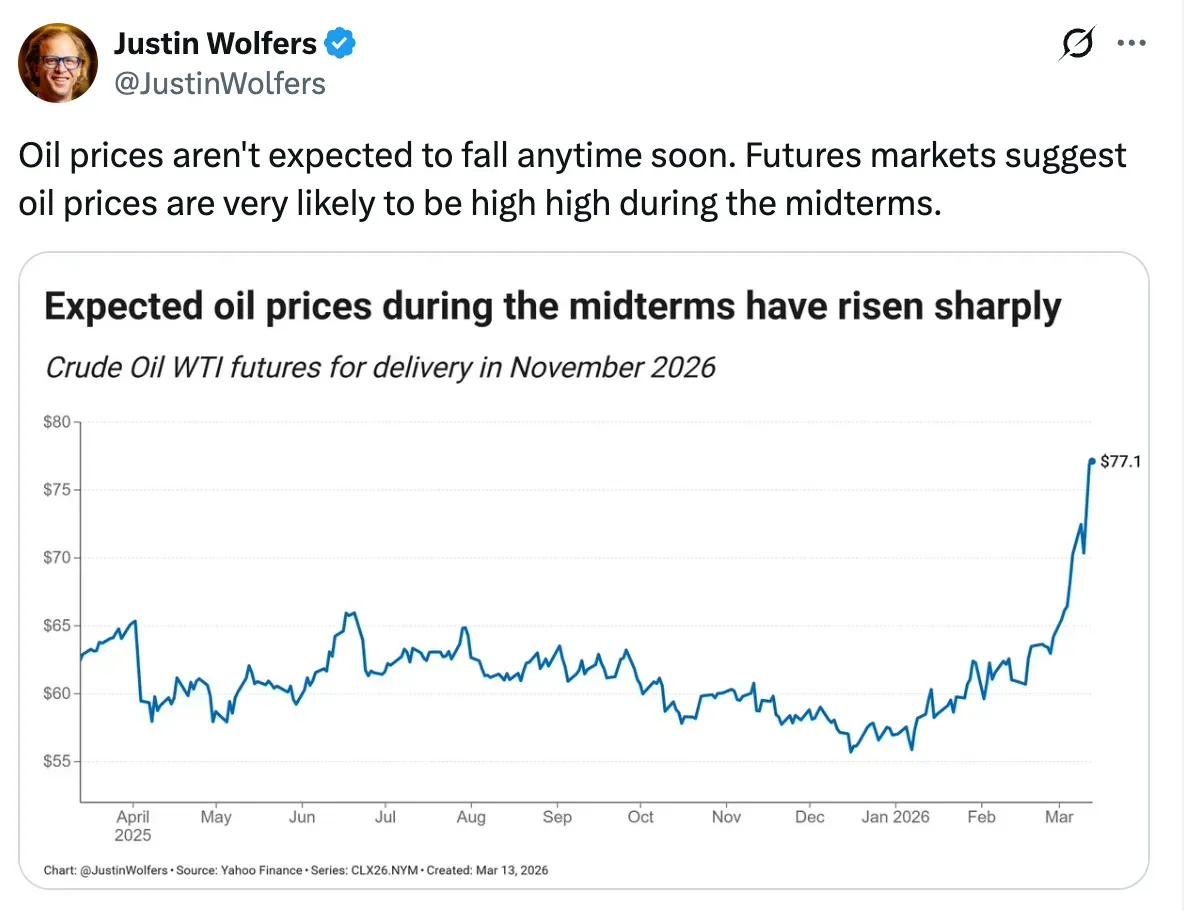Click the Mar label on the time axis
1196x911 pixels.
point(1059,817)
